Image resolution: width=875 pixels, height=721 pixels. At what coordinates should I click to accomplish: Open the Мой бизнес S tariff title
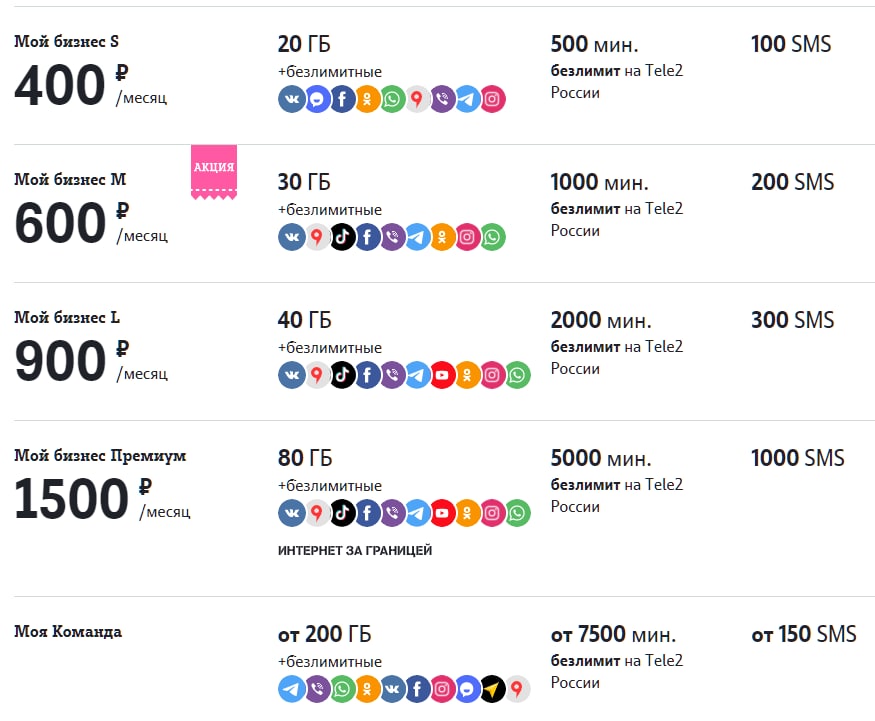coord(66,42)
